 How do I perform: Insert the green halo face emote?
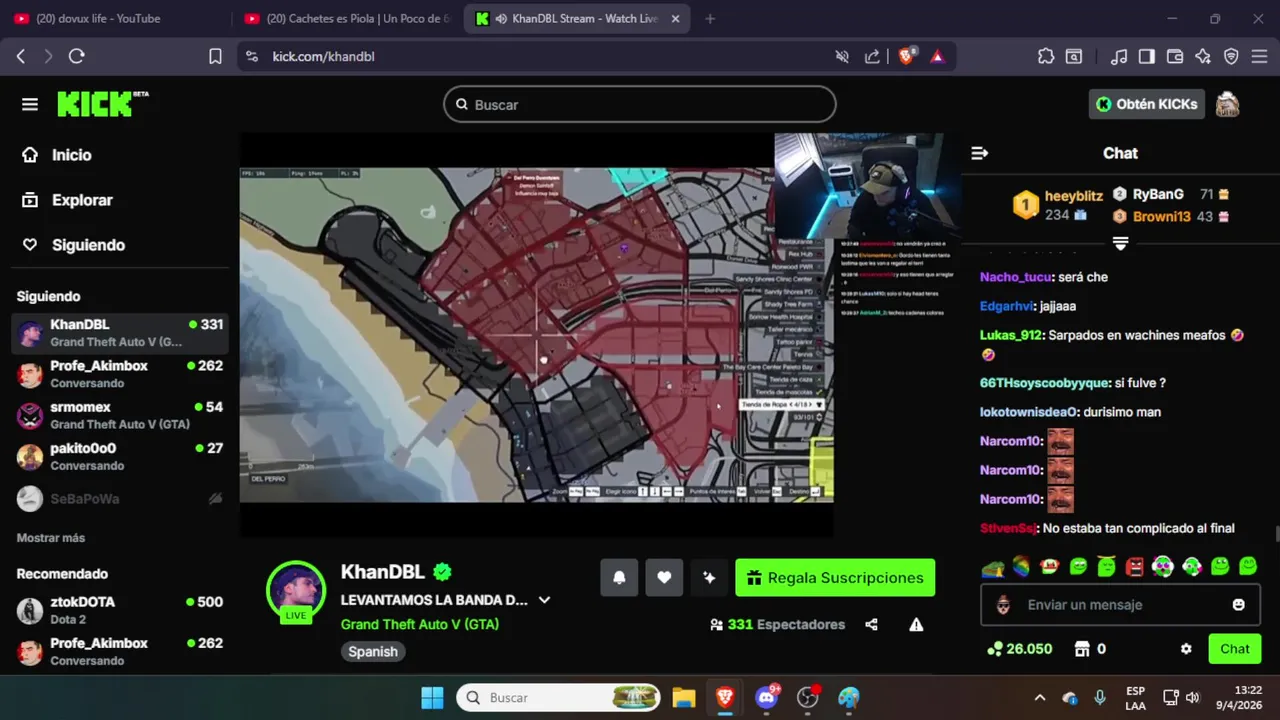point(1106,567)
